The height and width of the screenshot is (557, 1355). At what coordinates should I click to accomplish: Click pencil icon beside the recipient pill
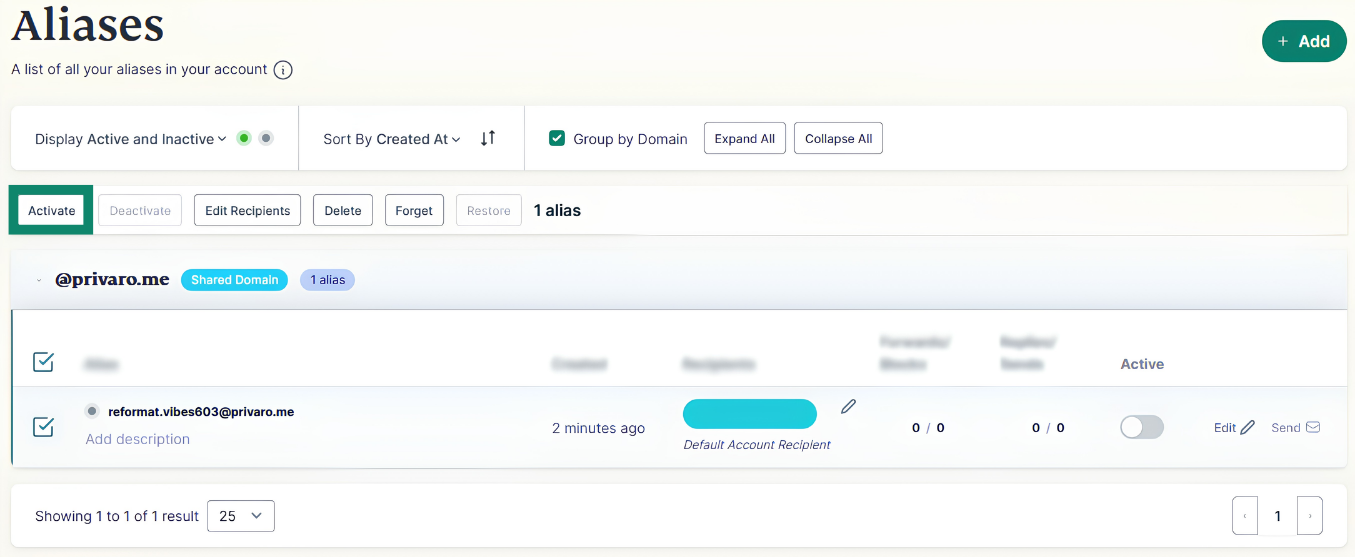(x=849, y=406)
